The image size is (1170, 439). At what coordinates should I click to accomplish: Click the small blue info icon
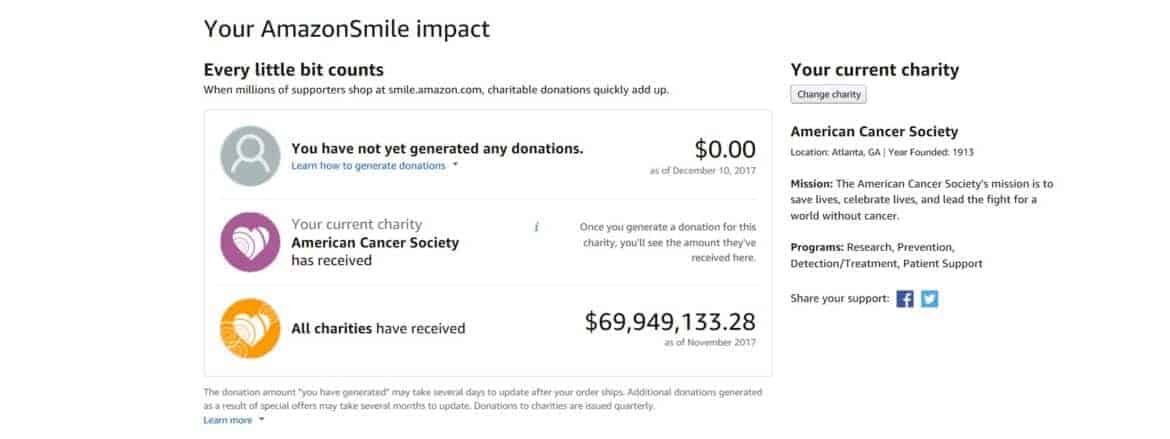coord(536,227)
